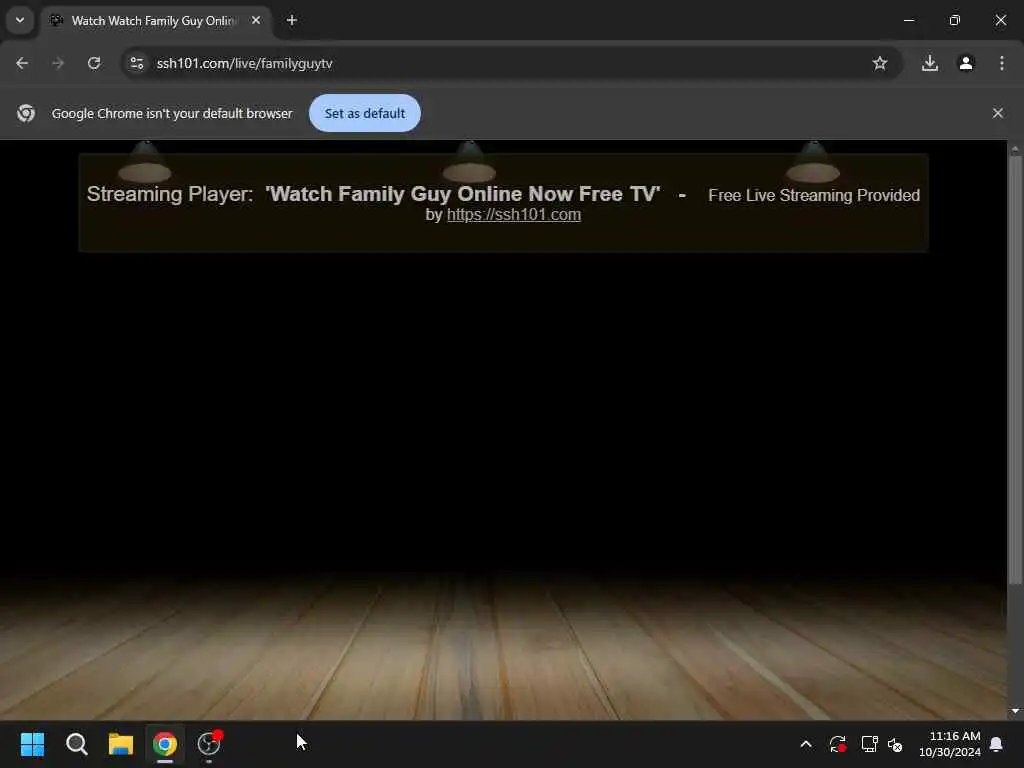Image resolution: width=1024 pixels, height=768 pixels.
Task: Open Chrome downloads icon
Action: [x=930, y=63]
